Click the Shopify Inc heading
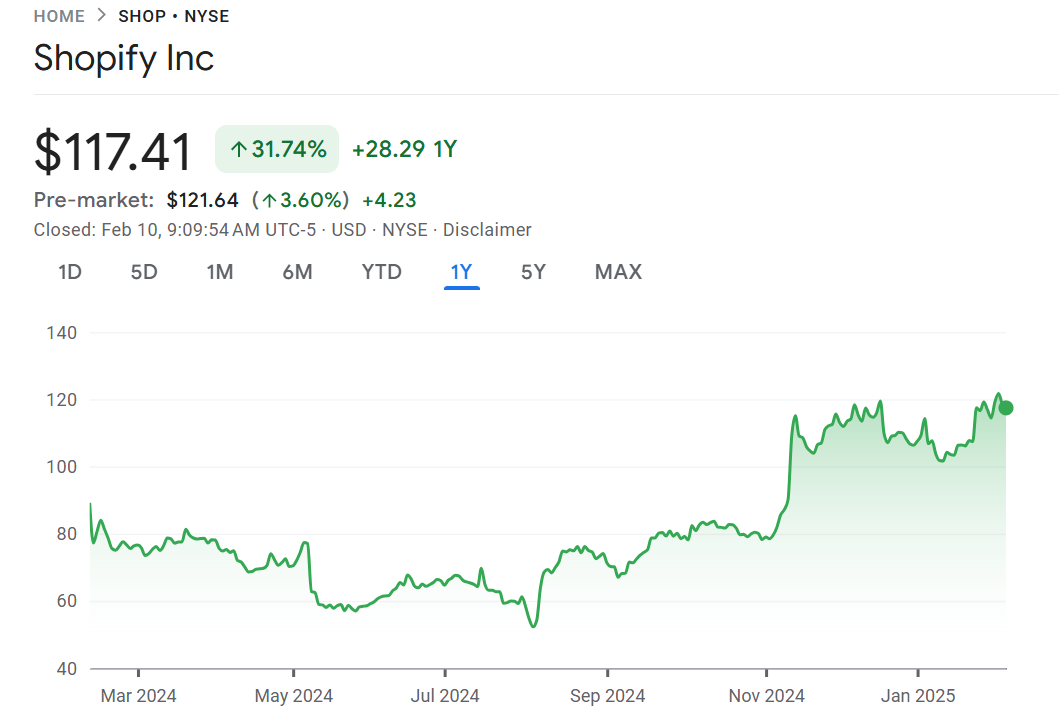Viewport: 1059px width, 727px height. coord(124,58)
